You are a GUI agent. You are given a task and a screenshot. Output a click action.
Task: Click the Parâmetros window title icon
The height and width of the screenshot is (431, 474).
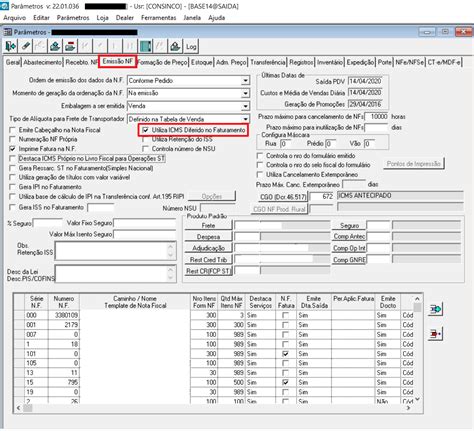point(7,32)
